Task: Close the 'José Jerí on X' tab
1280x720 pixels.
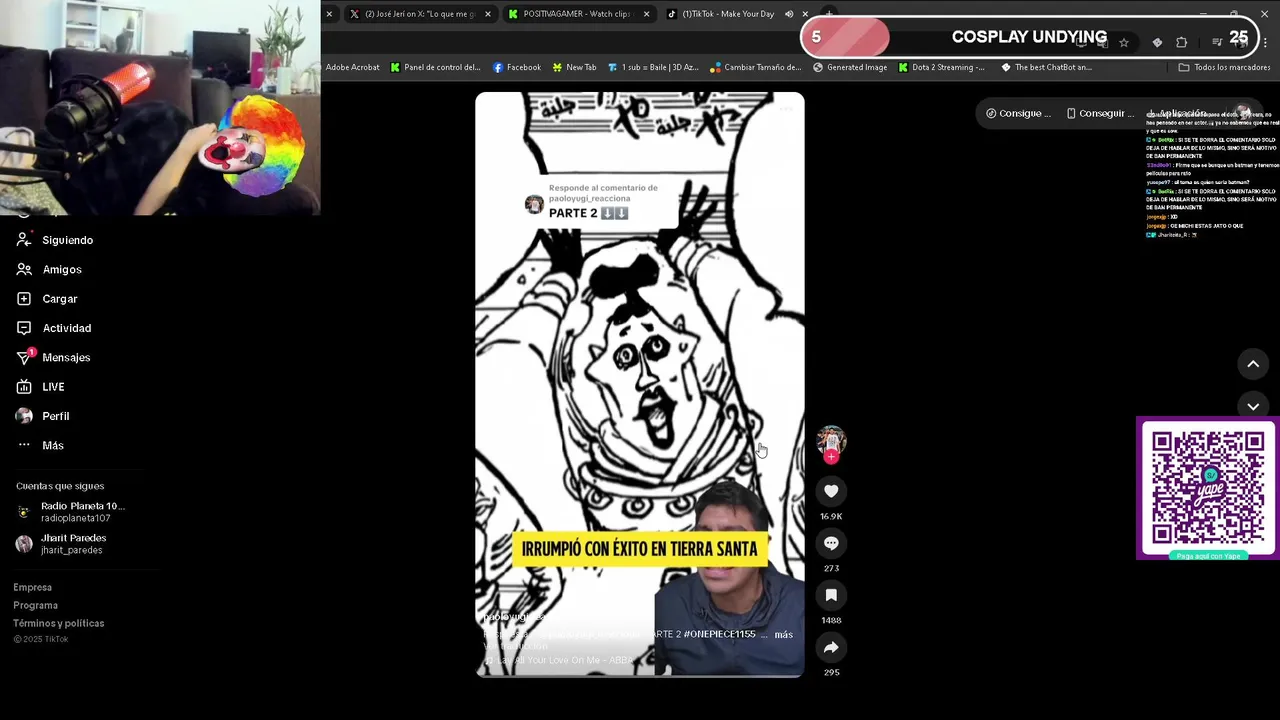Action: (488, 14)
